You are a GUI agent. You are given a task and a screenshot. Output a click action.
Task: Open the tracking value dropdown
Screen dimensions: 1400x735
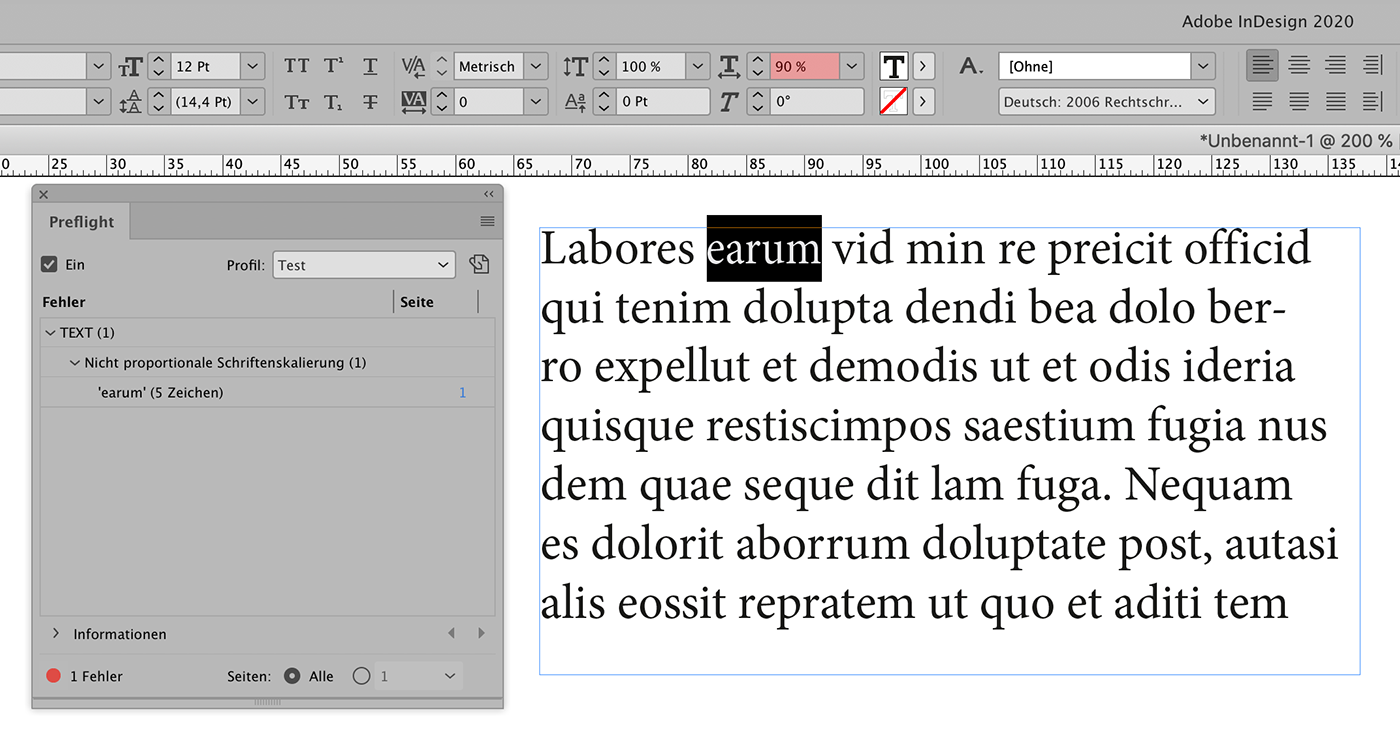(537, 102)
